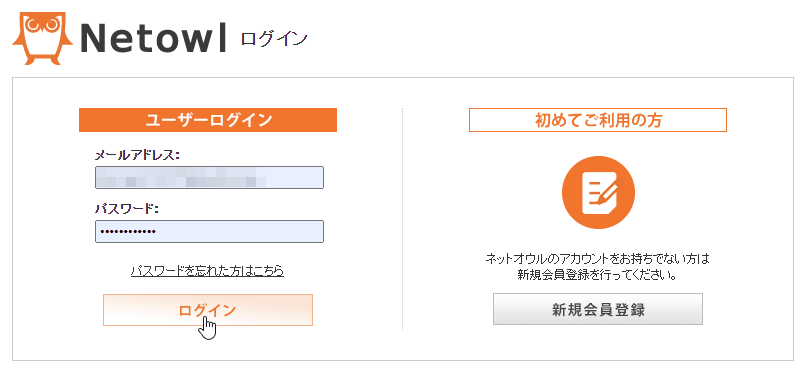807x373 pixels.
Task: Click the blurred email address text
Action: [181, 177]
